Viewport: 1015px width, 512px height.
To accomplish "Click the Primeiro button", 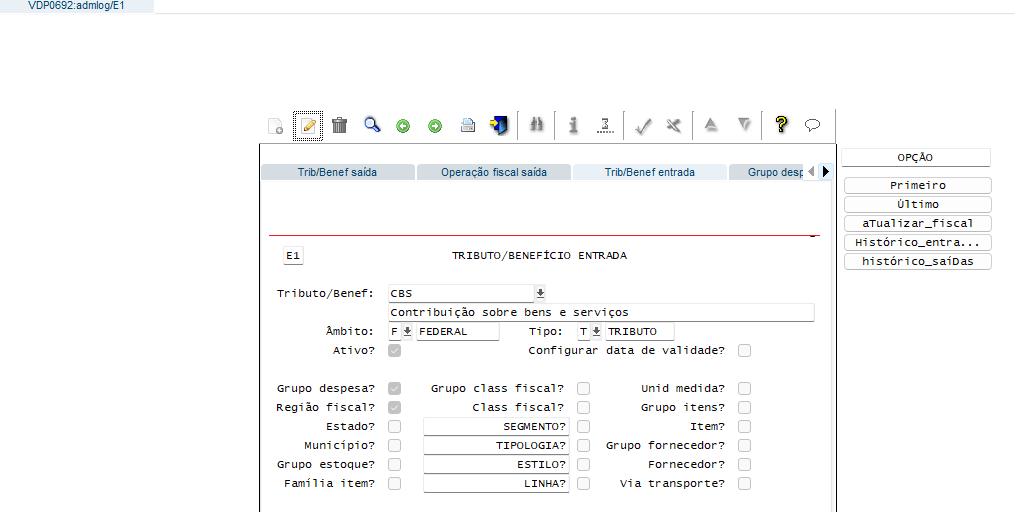I will (x=917, y=185).
